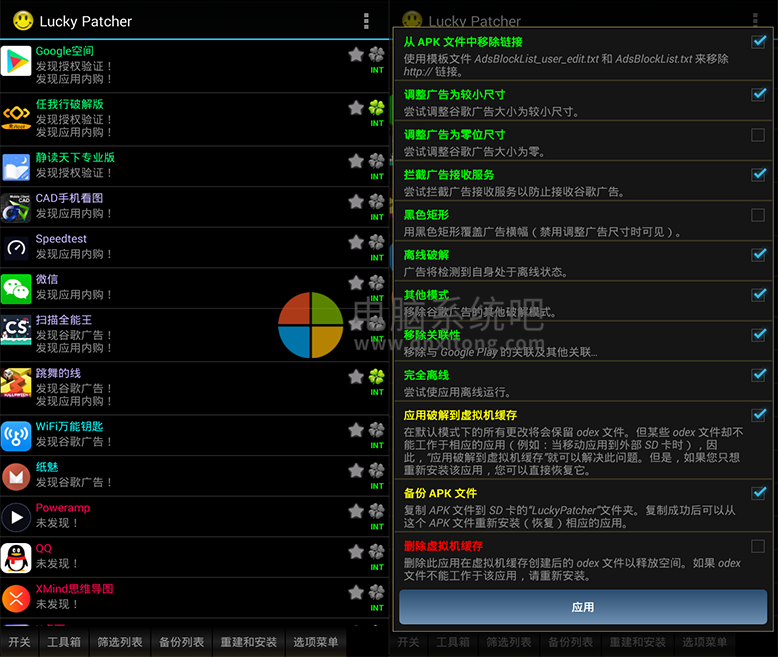Uncheck 从 APK 文件中移除链接 checkbox
The width and height of the screenshot is (778, 657).
[x=758, y=42]
